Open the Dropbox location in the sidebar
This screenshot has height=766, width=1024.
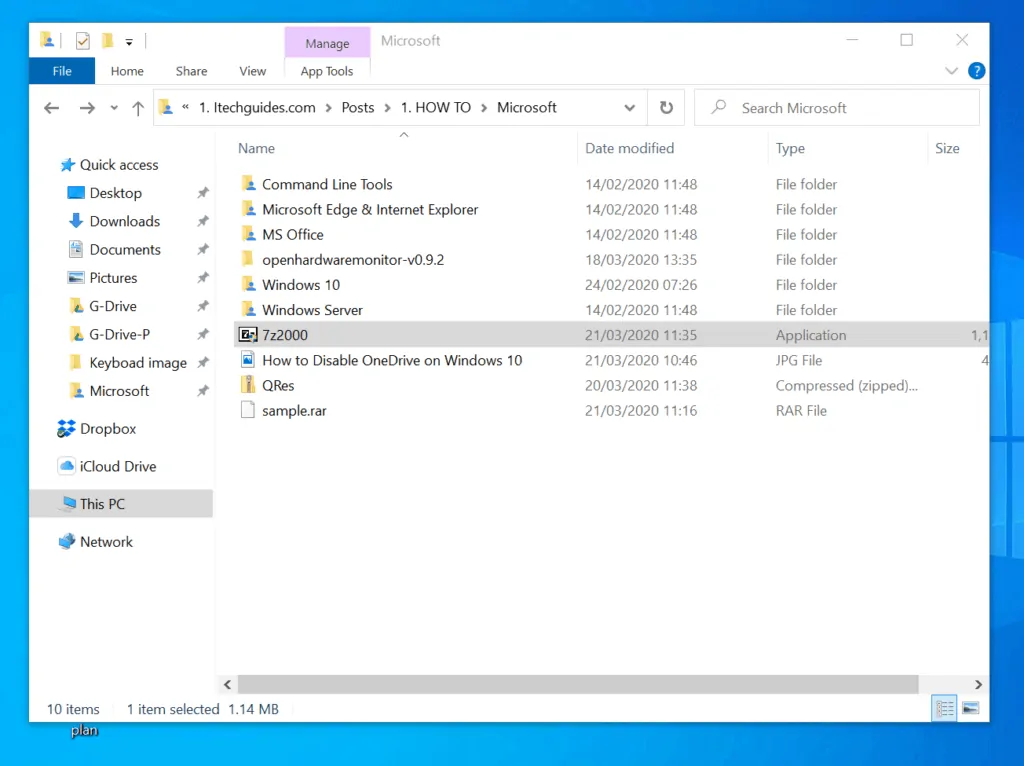coord(106,428)
